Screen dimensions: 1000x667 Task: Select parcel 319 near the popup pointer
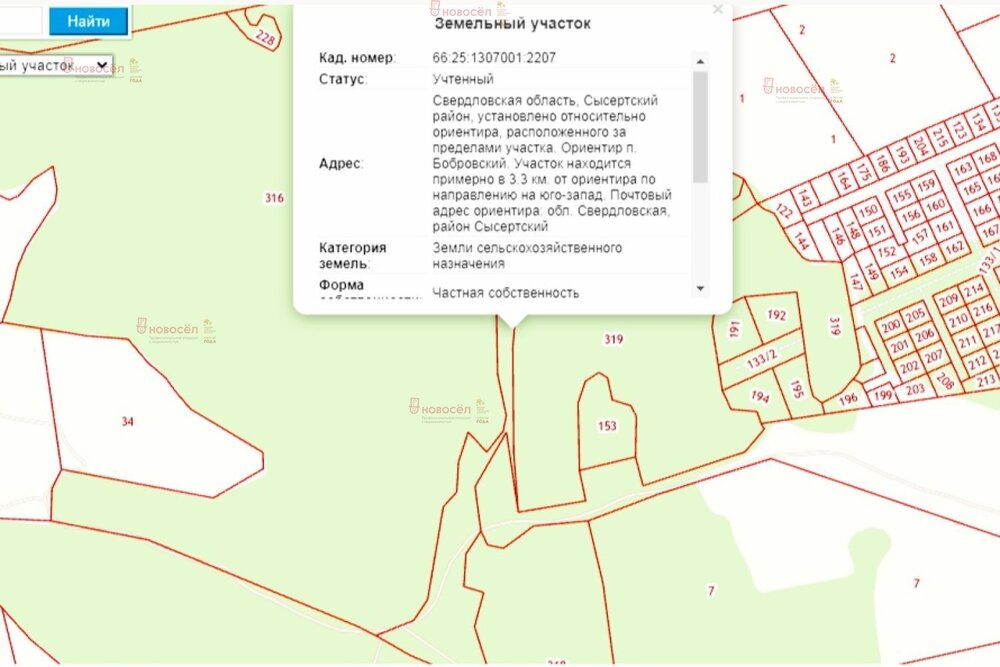coord(613,339)
